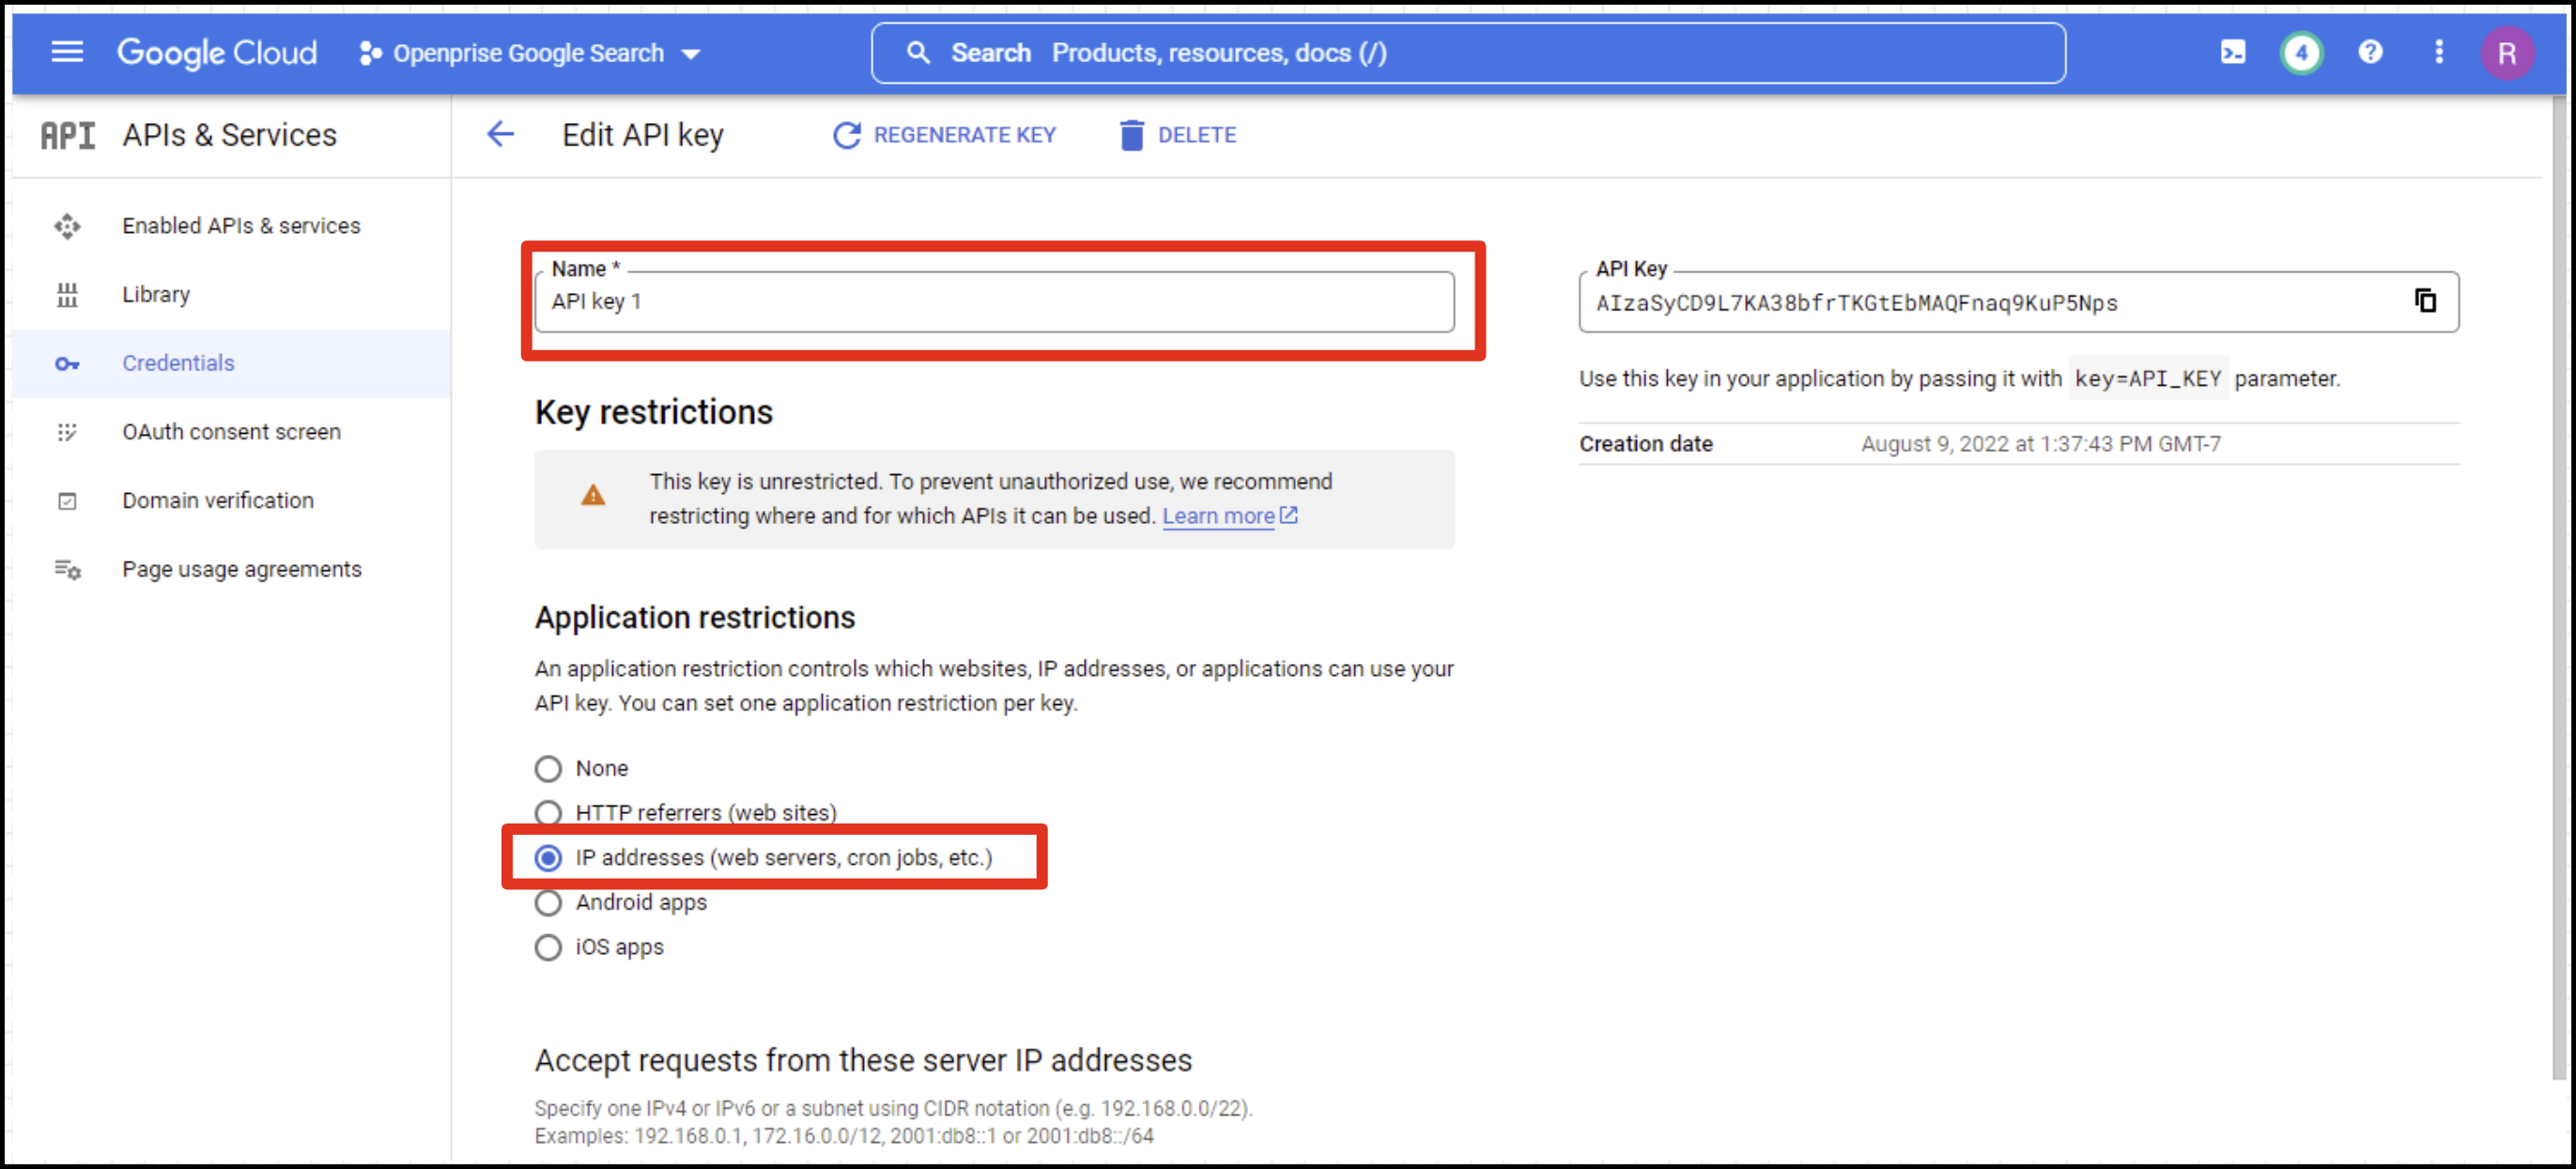
Task: Click the Application restrictions heading
Action: [695, 618]
